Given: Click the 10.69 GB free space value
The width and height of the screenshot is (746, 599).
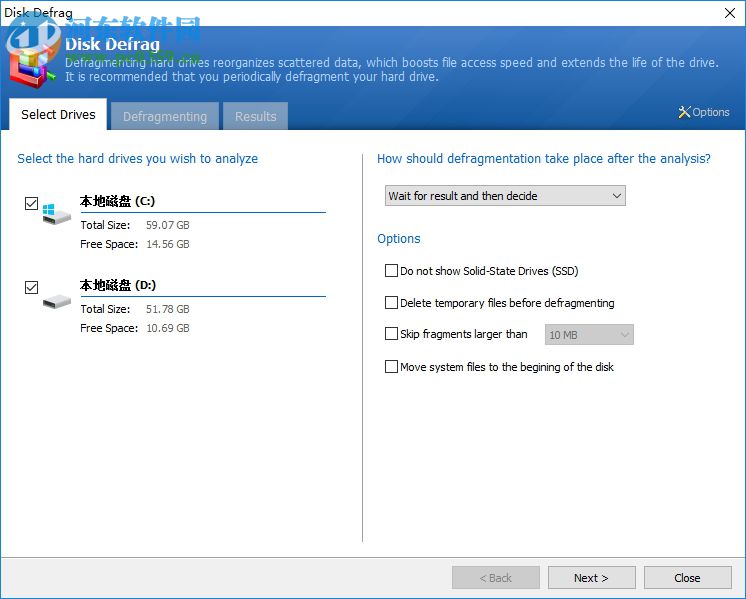Looking at the screenshot, I should click(x=167, y=328).
